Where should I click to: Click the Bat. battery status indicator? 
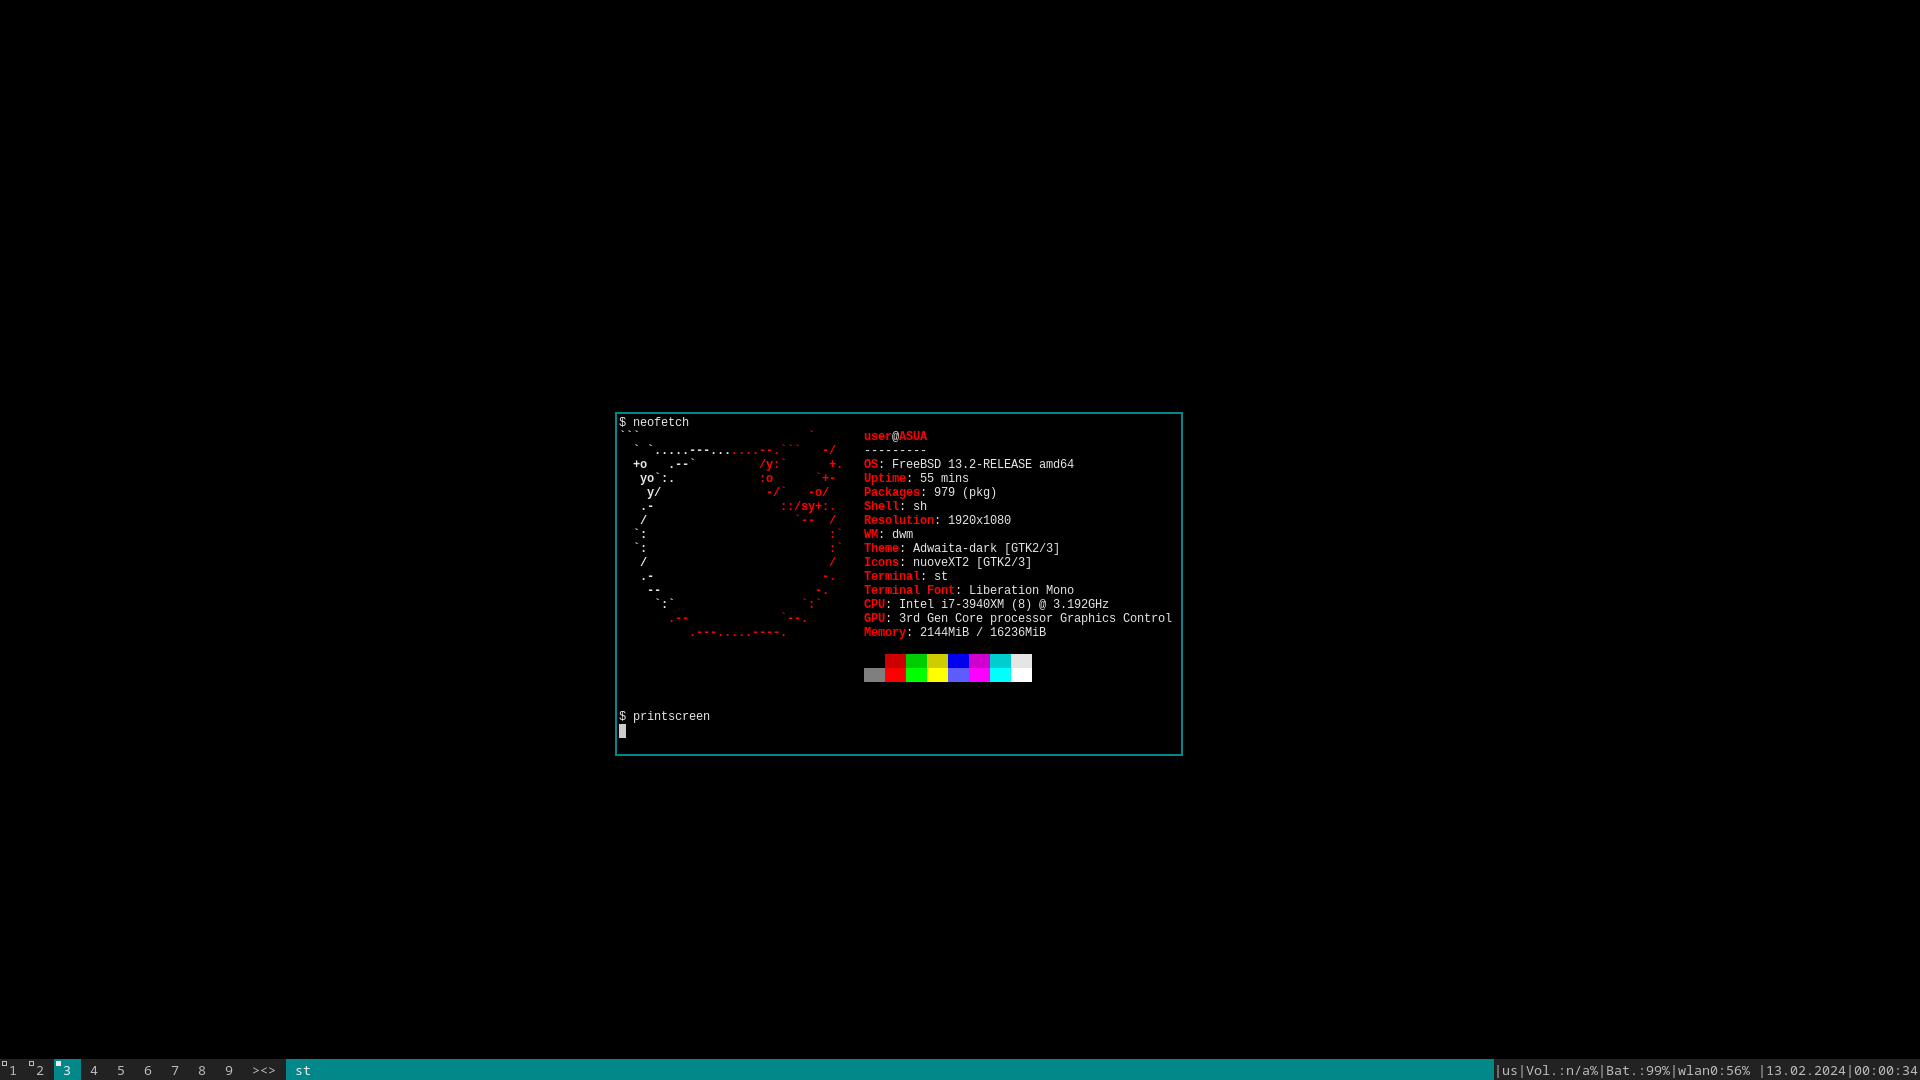click(x=1637, y=1070)
